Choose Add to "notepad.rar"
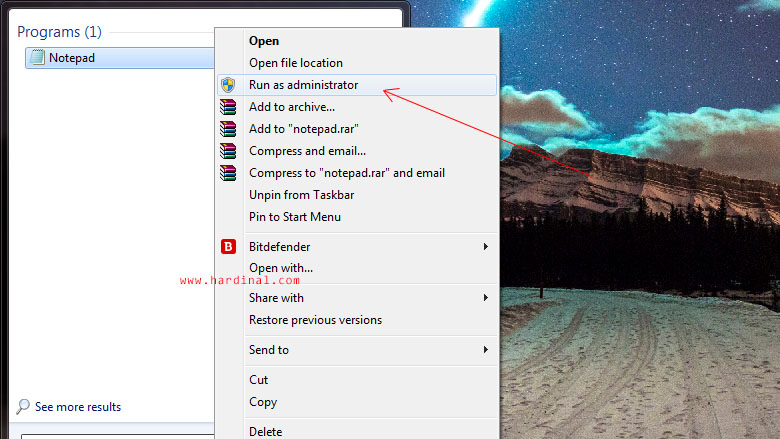The height and width of the screenshot is (439, 780). click(x=357, y=129)
